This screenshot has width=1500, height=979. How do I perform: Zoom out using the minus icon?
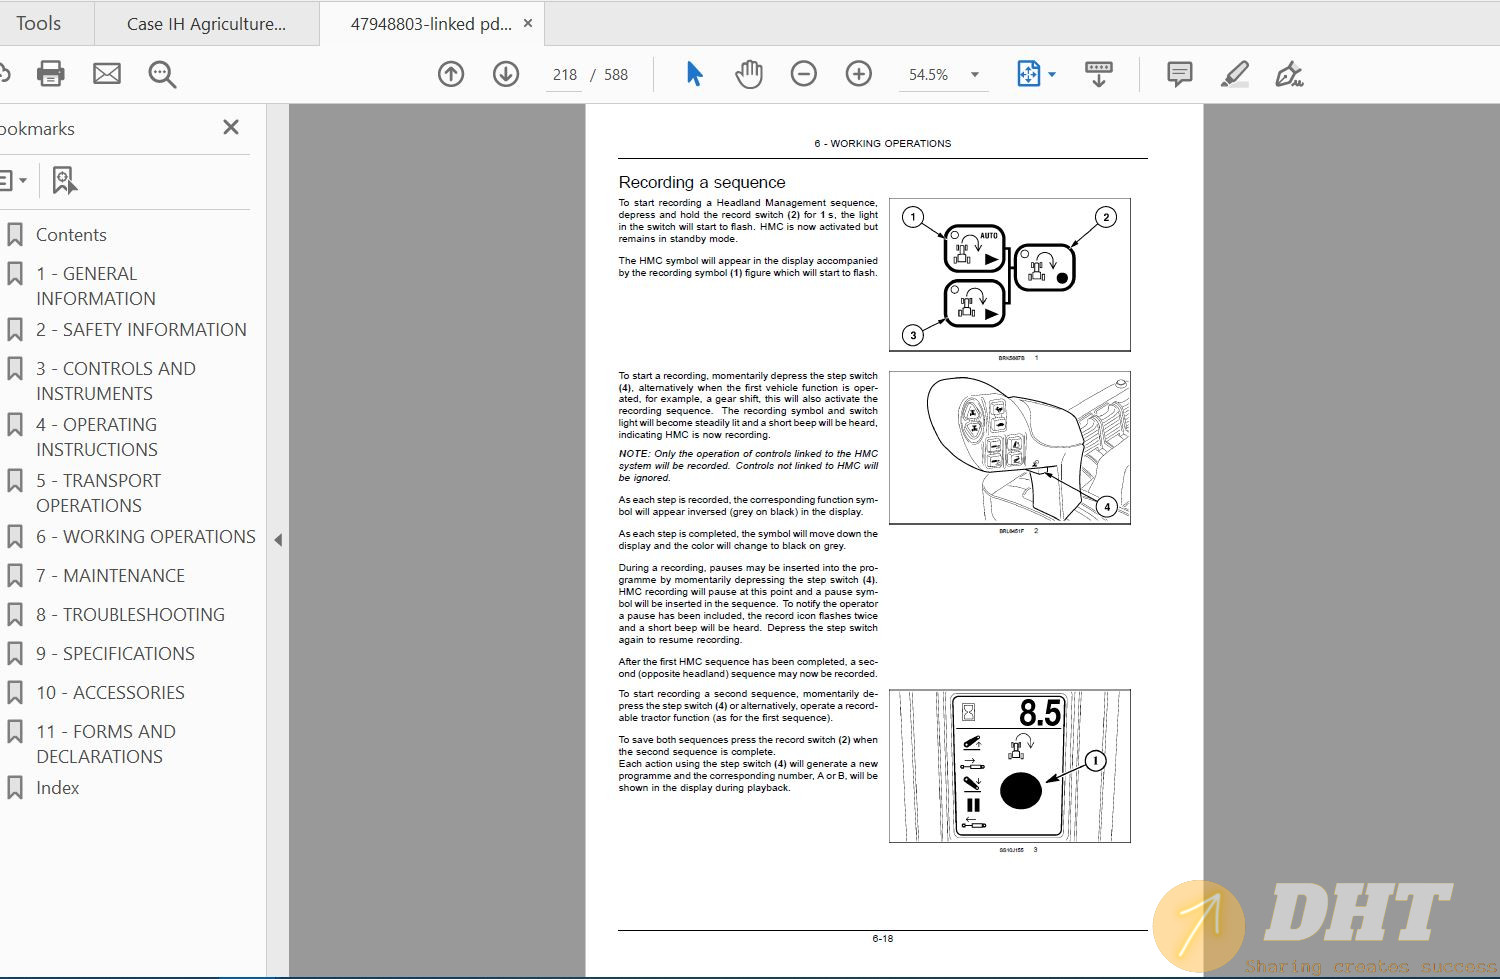pyautogui.click(x=803, y=74)
